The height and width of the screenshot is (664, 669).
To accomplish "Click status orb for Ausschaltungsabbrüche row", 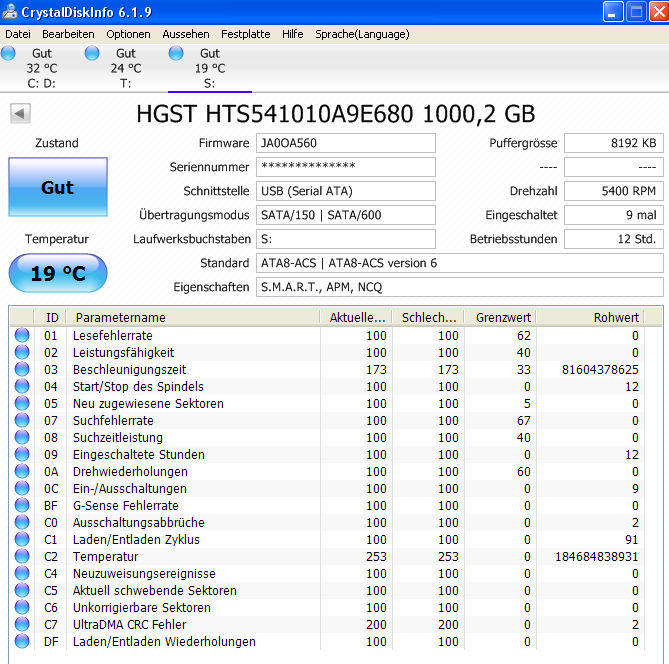I will (x=22, y=522).
